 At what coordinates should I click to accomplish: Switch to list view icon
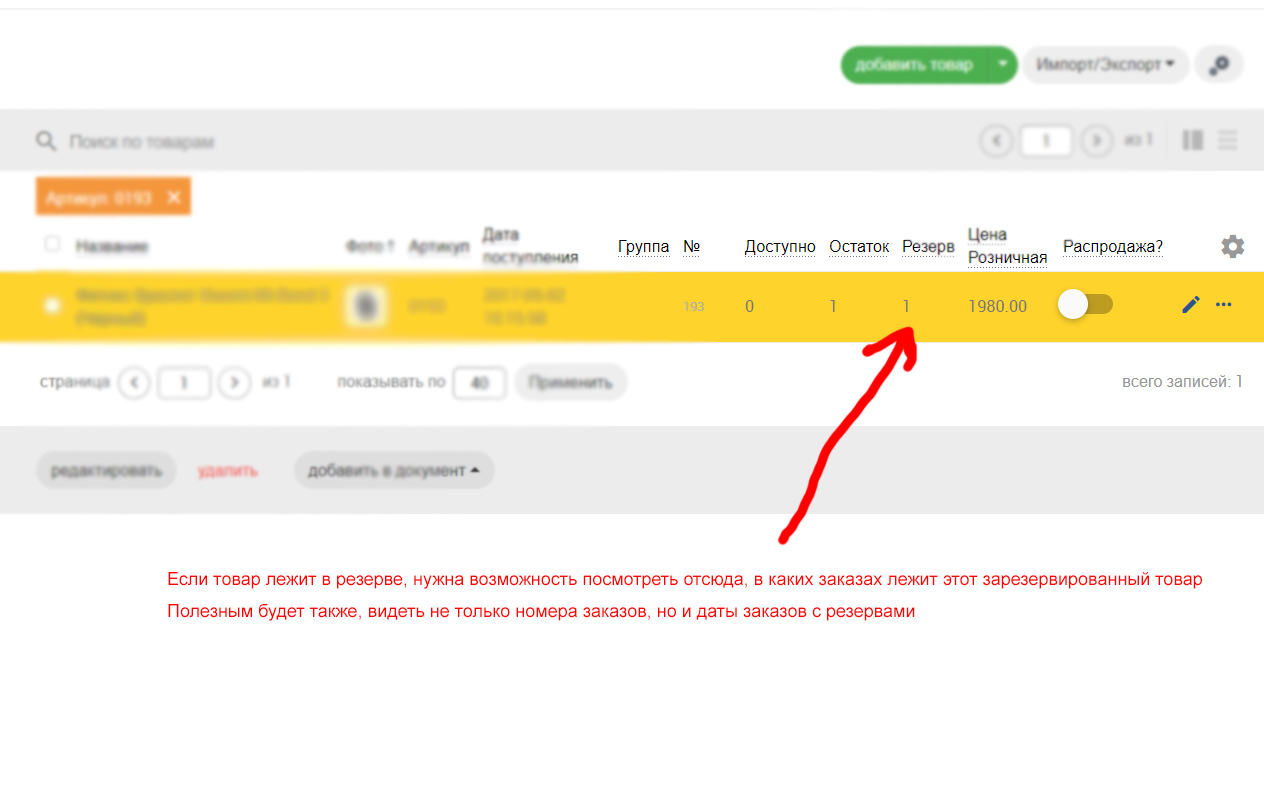tap(1228, 141)
